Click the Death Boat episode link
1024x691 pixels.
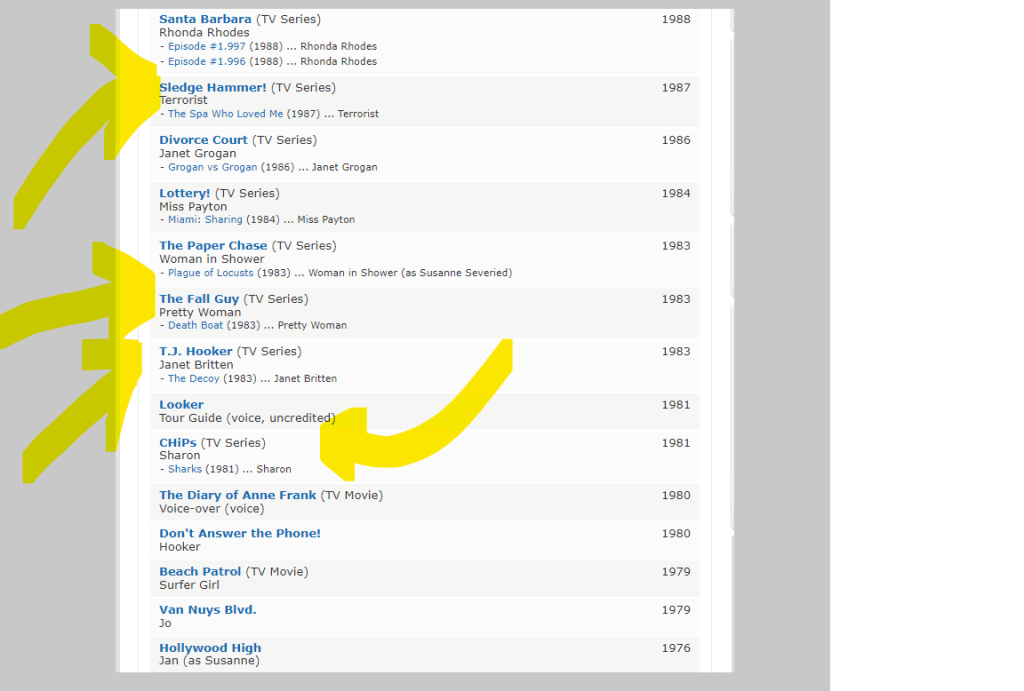(x=195, y=326)
